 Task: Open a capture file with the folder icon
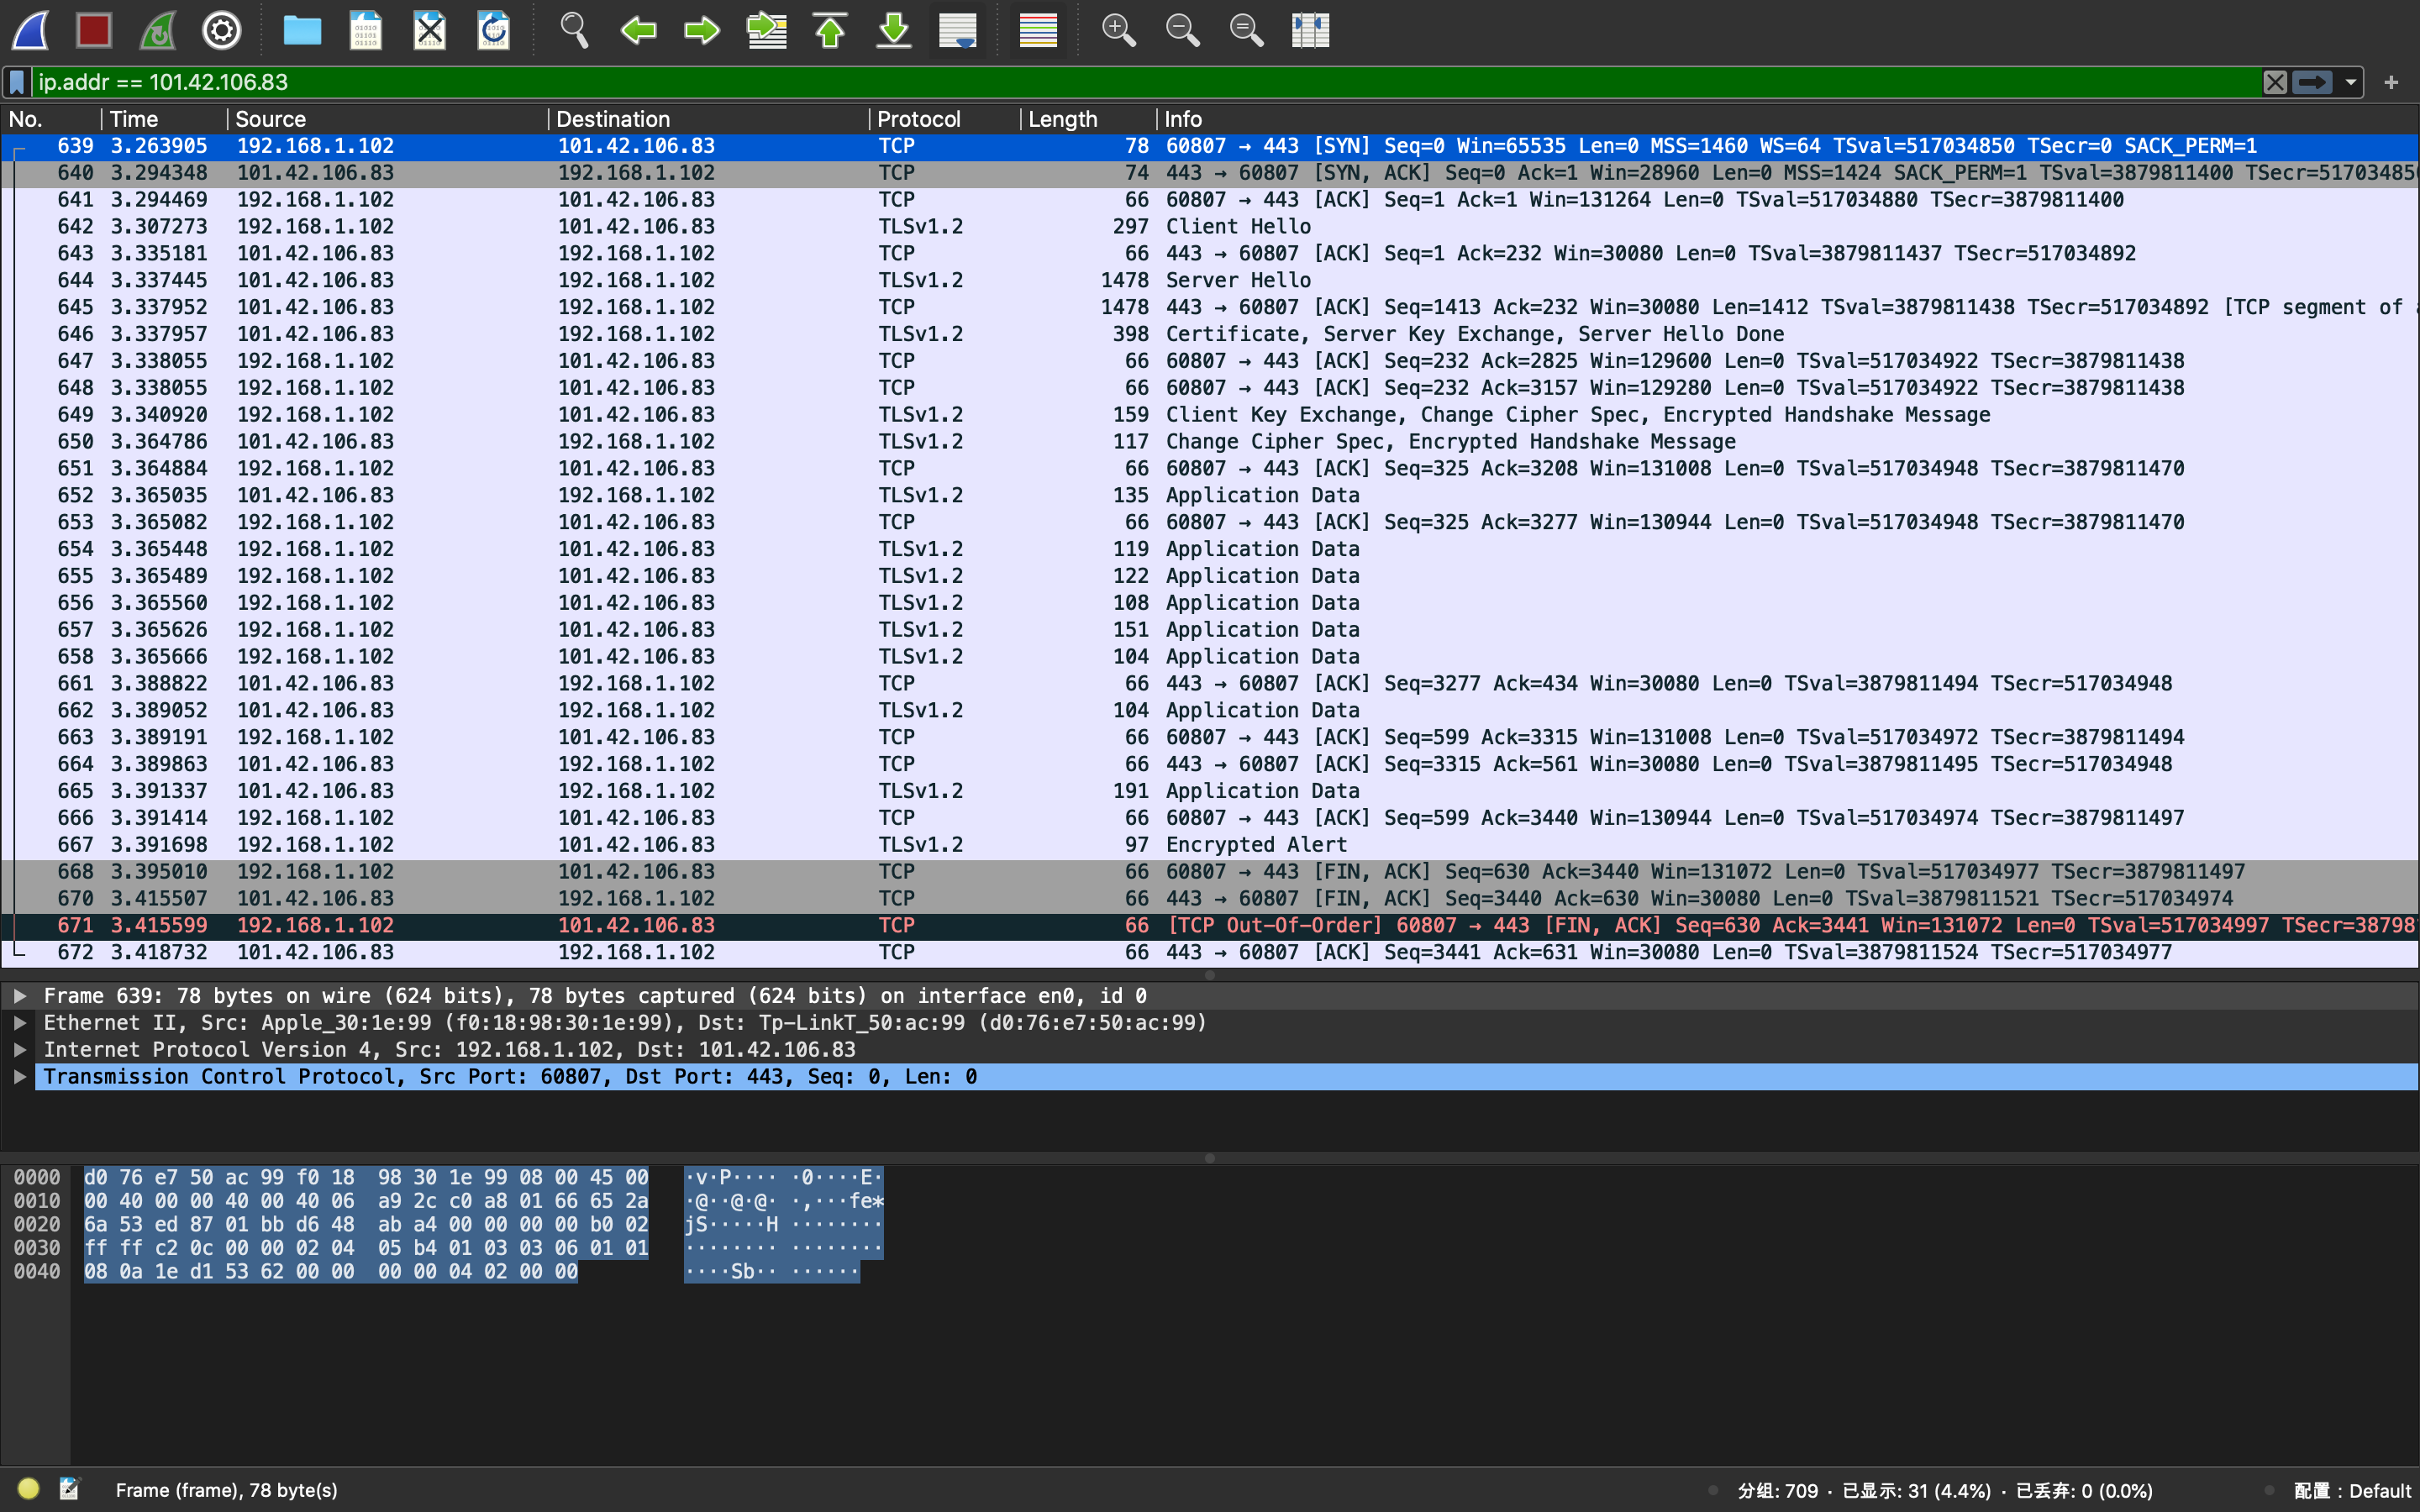coord(301,30)
